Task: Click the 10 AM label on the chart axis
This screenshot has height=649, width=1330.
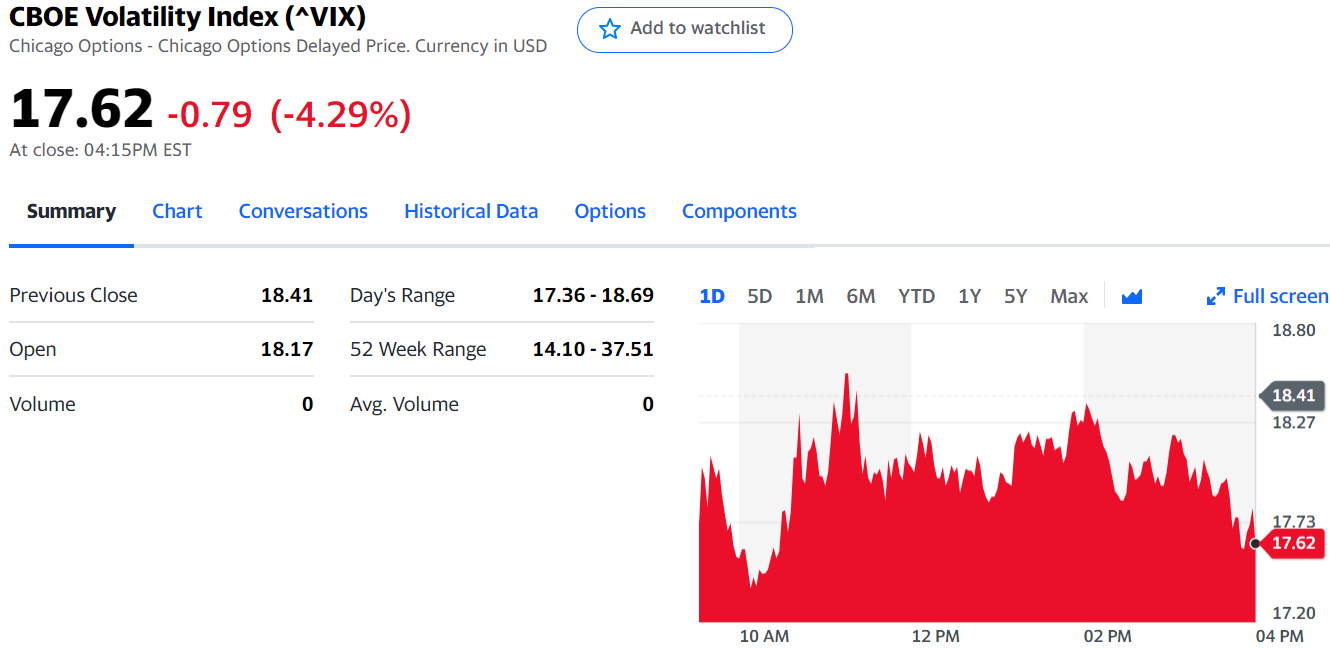Action: (764, 636)
